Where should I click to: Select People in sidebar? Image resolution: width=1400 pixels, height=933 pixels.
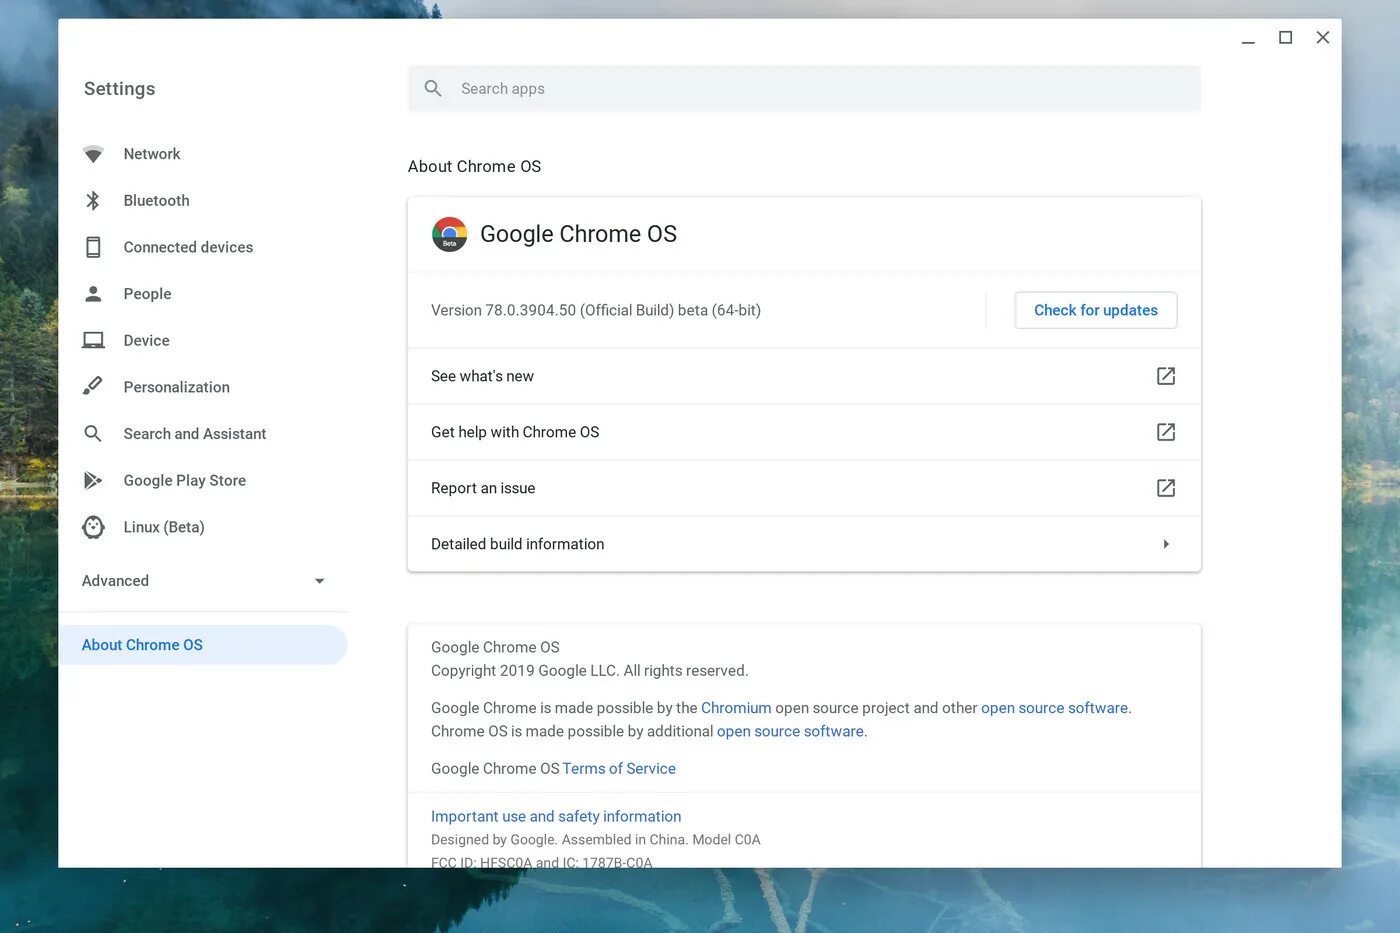point(147,294)
